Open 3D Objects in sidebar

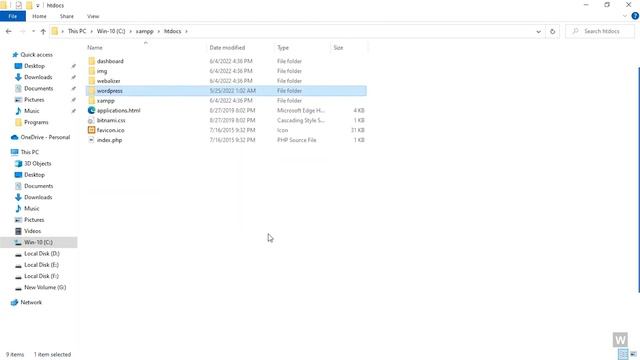(x=38, y=164)
